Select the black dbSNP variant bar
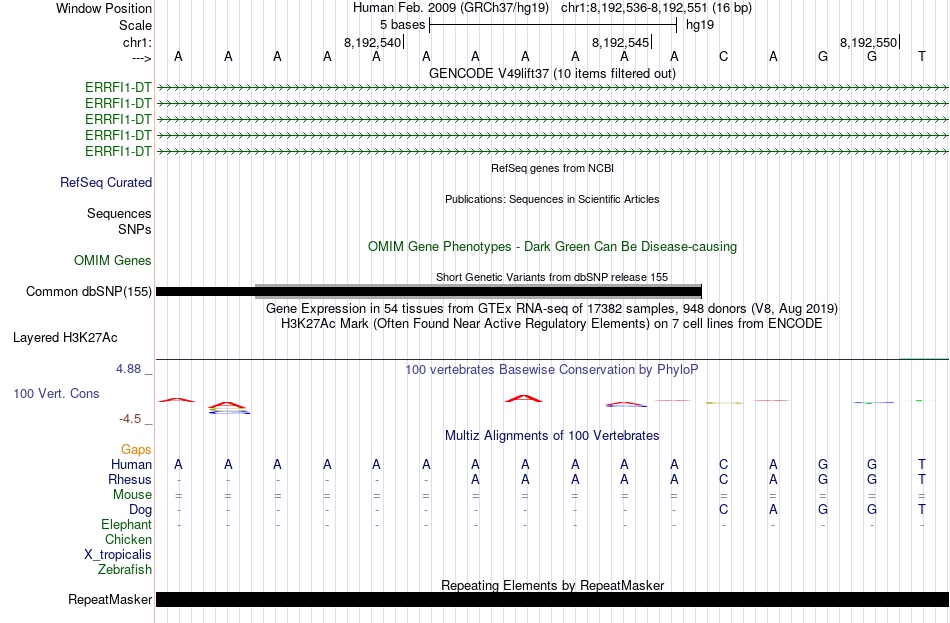 (429, 292)
